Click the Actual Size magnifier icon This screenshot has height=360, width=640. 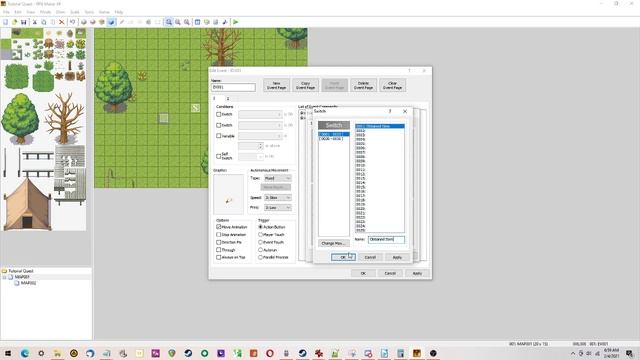point(187,22)
